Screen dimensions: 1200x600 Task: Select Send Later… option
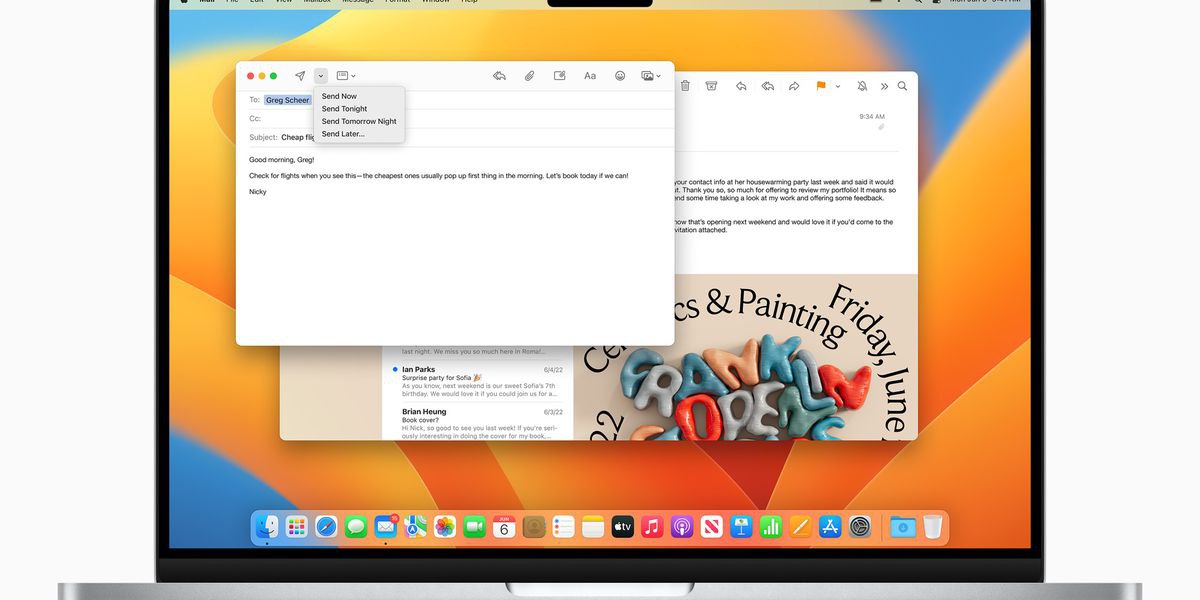(x=343, y=134)
